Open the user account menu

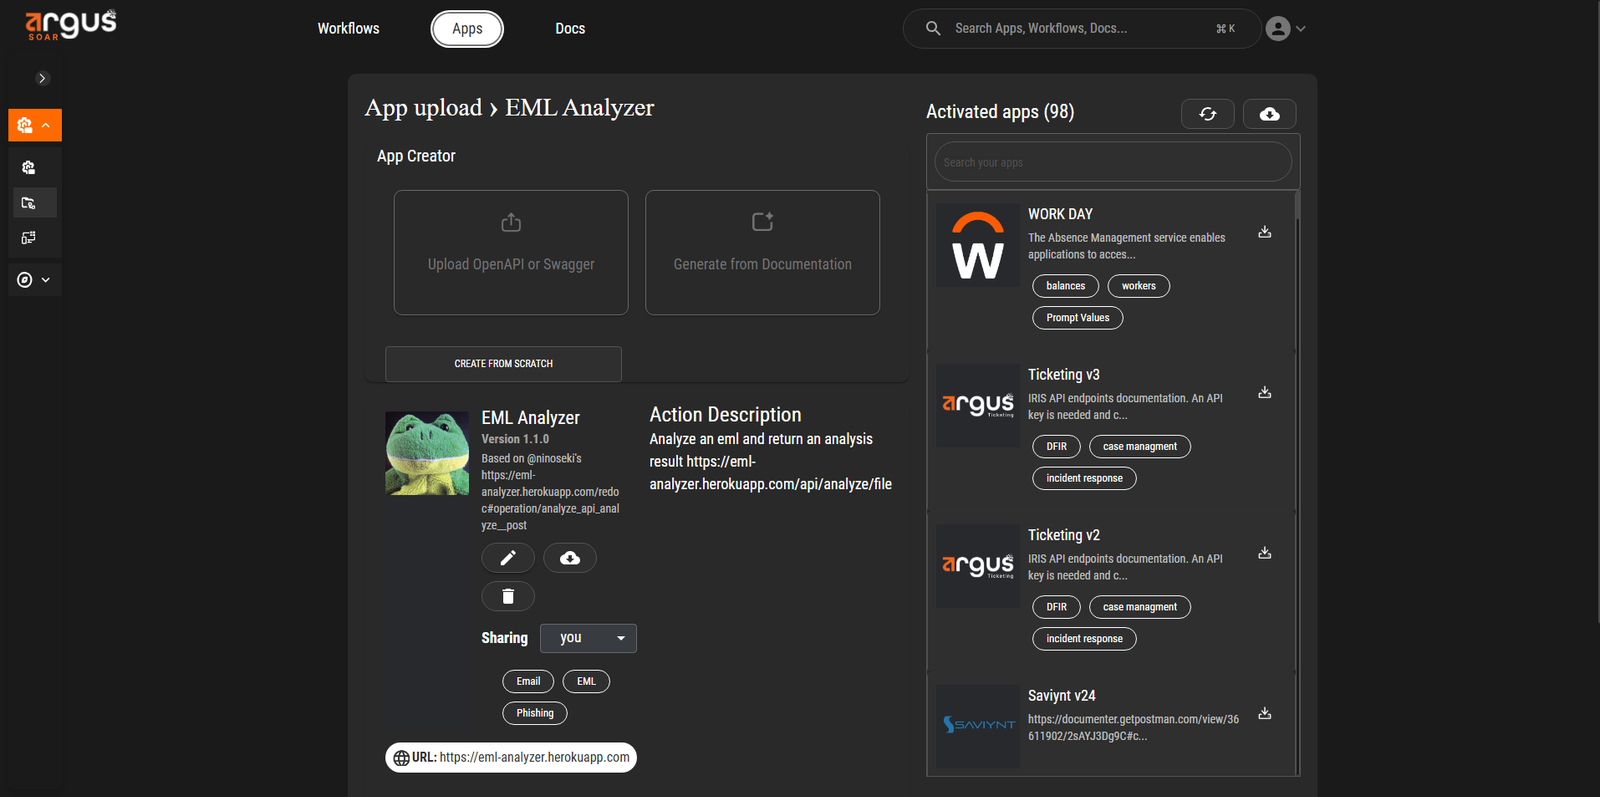(1285, 29)
